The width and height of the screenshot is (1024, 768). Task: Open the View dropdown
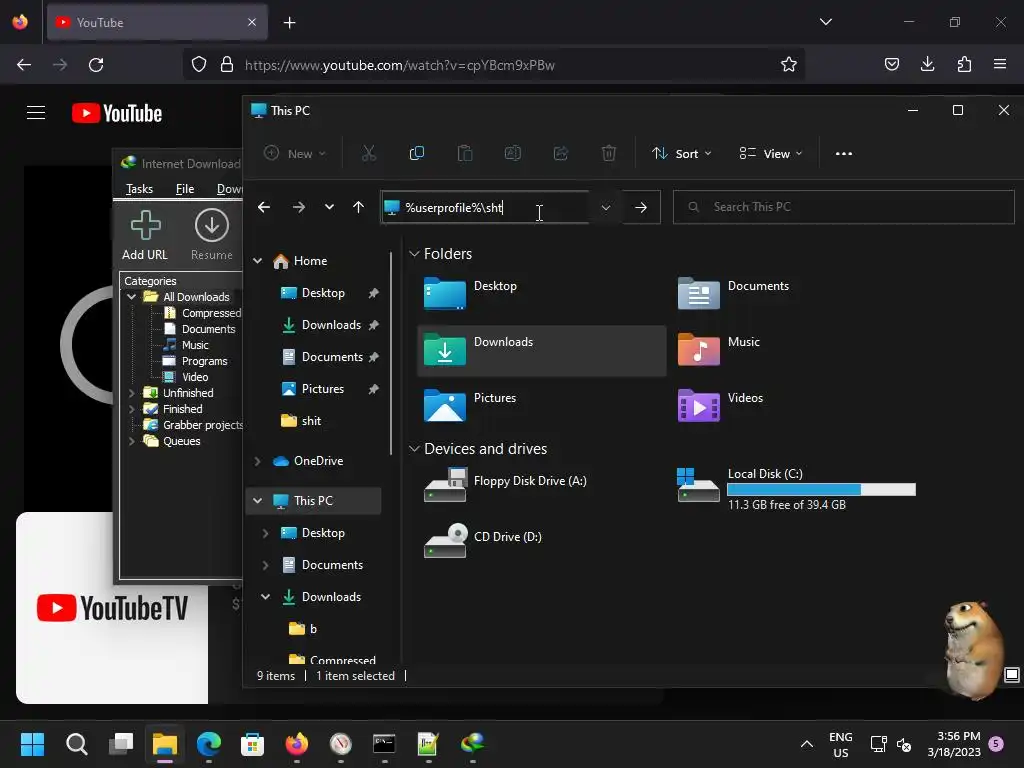tap(771, 153)
